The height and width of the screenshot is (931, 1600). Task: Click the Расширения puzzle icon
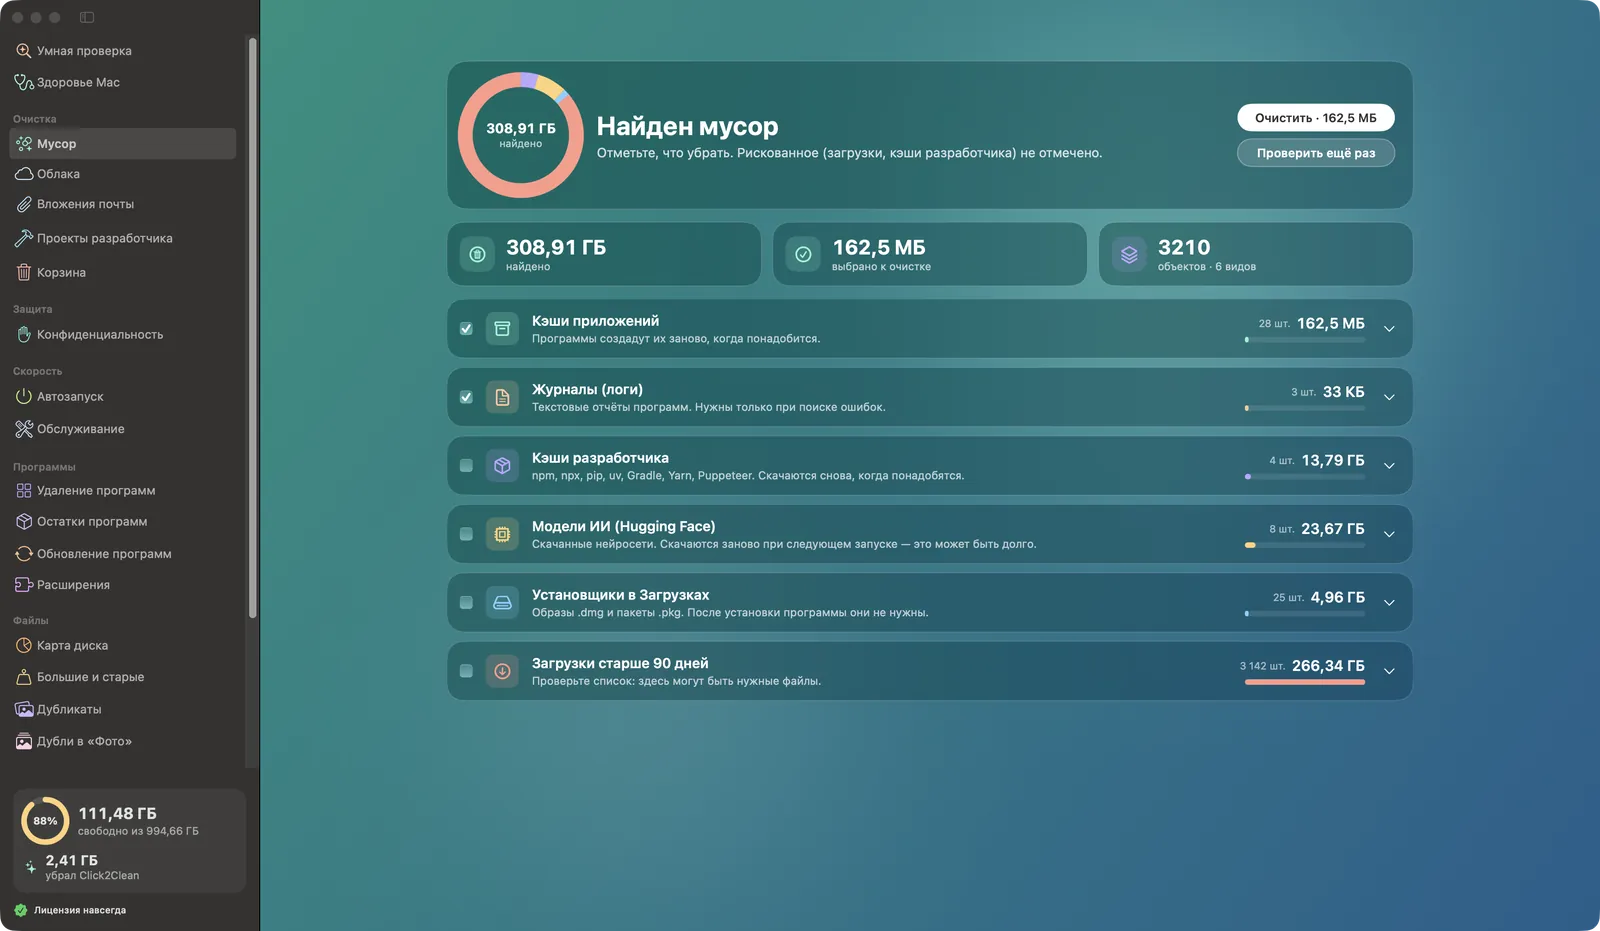(24, 584)
